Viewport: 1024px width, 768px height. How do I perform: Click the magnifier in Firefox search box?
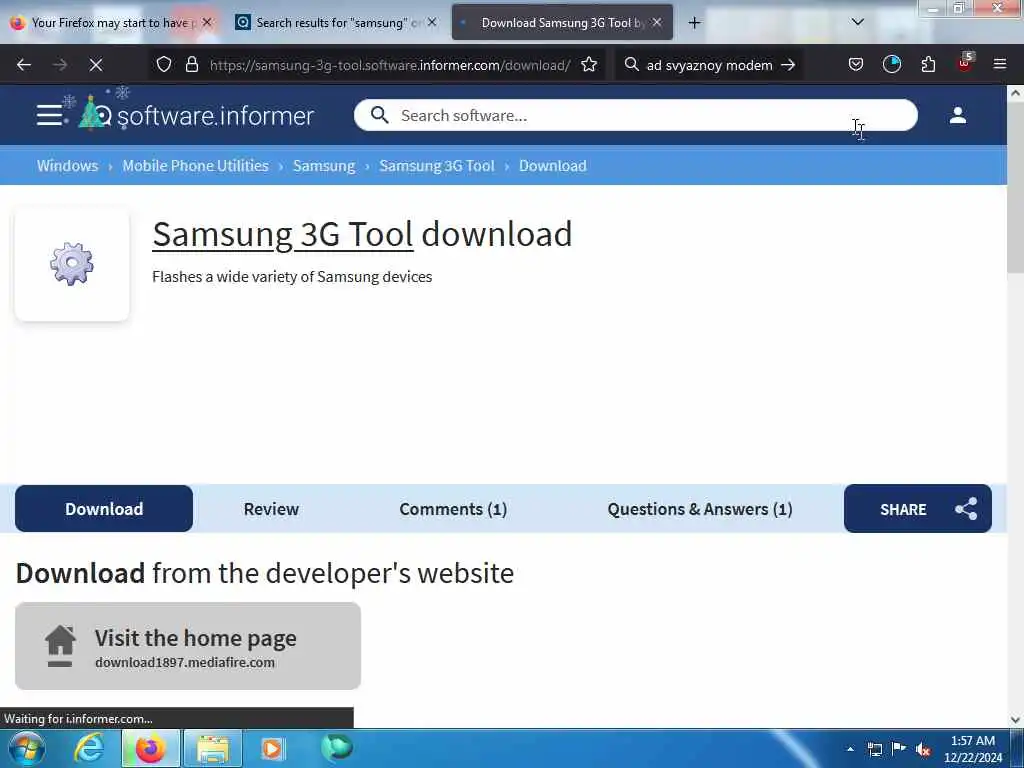click(632, 65)
